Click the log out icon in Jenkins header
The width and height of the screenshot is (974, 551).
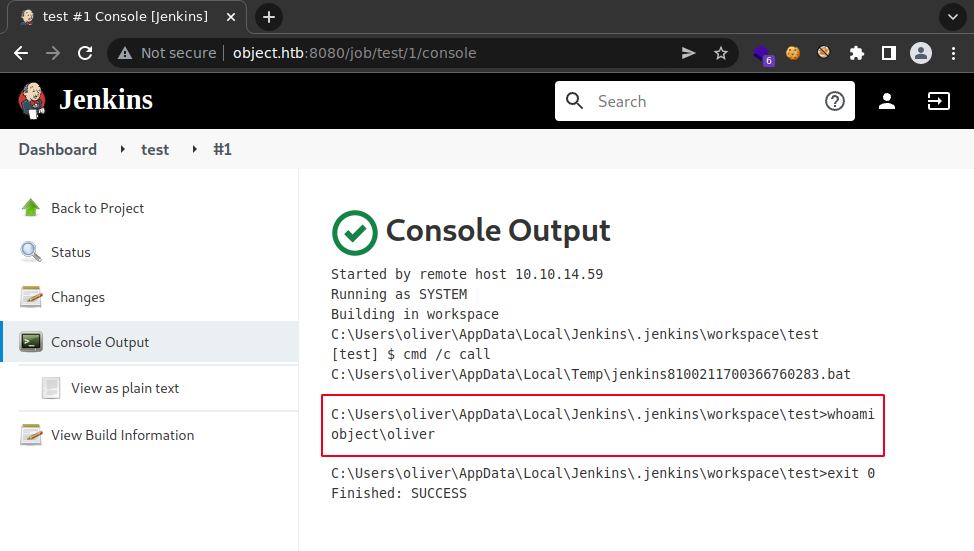click(938, 101)
